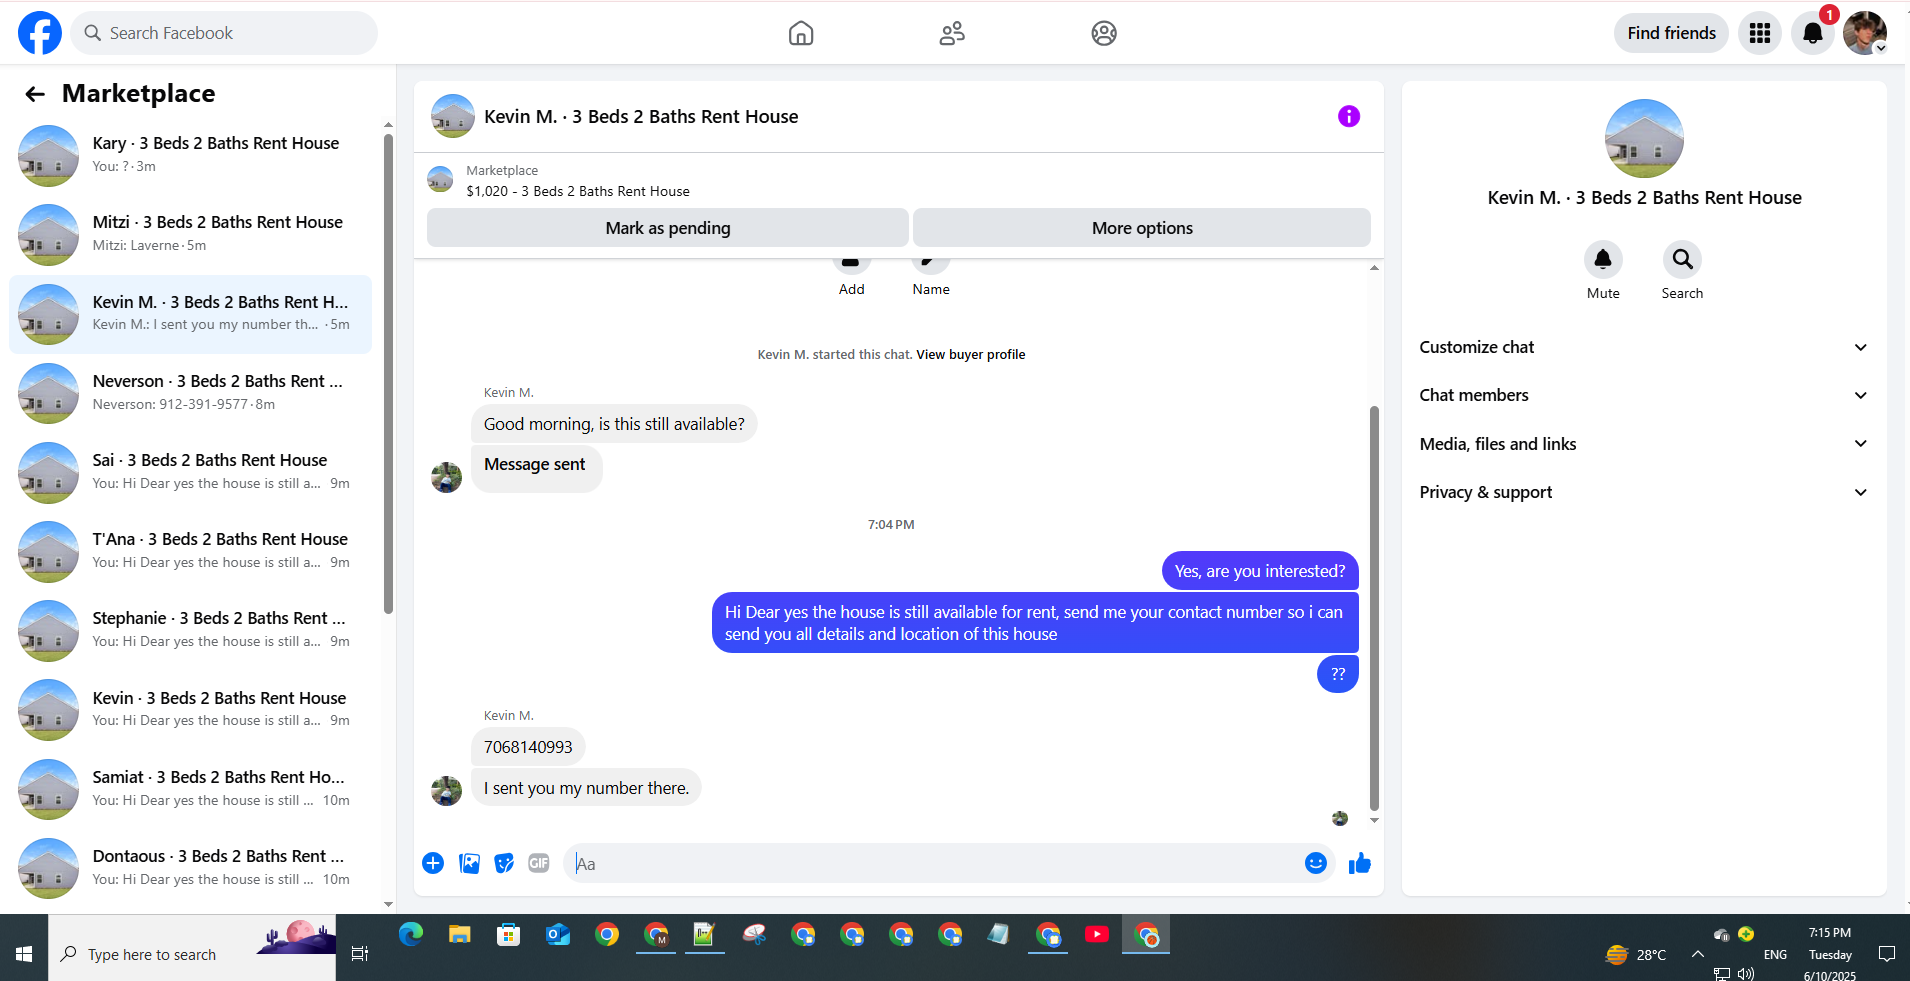This screenshot has height=981, width=1910.
Task: Click the Search Facebook field
Action: coord(224,33)
